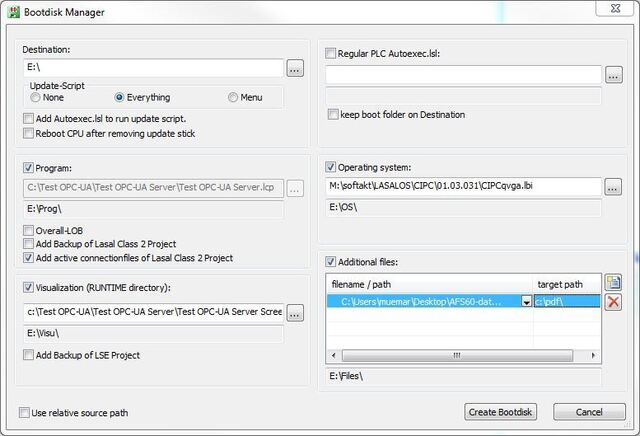The height and width of the screenshot is (436, 640).
Task: Click the Bootdisk Manager title bar icon
Action: [14, 12]
